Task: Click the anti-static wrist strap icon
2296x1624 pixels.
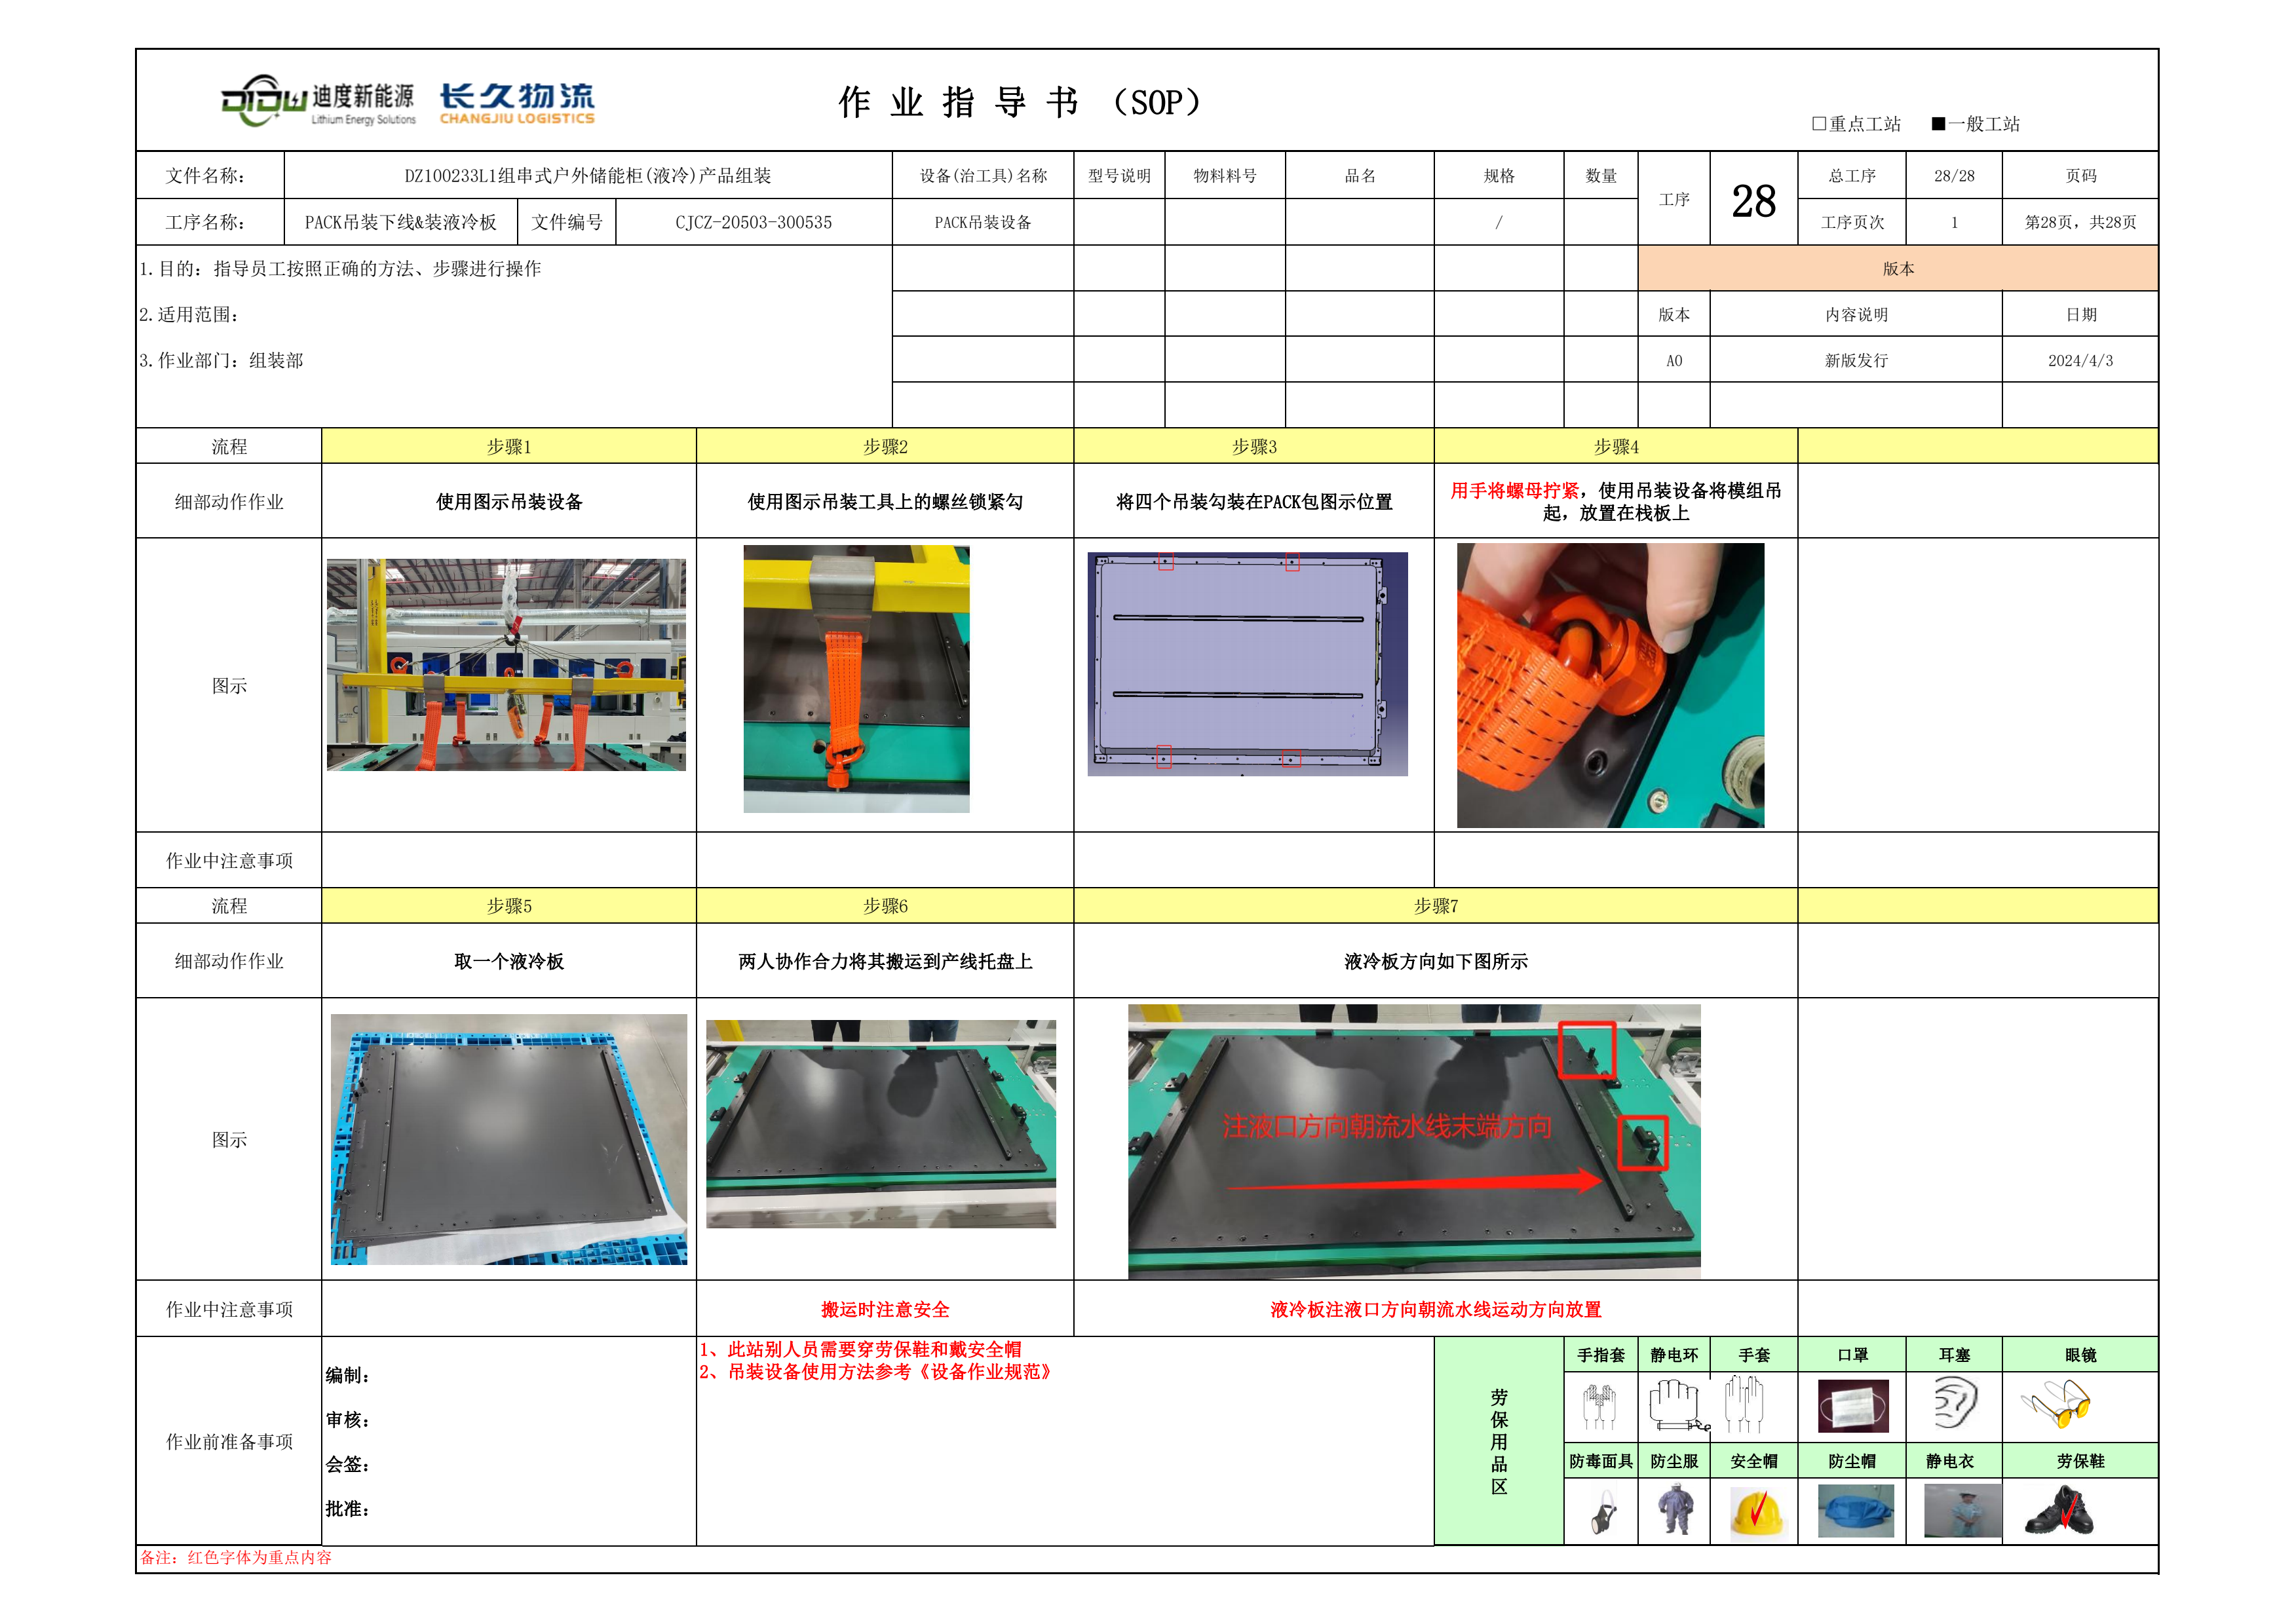Action: coord(1676,1404)
